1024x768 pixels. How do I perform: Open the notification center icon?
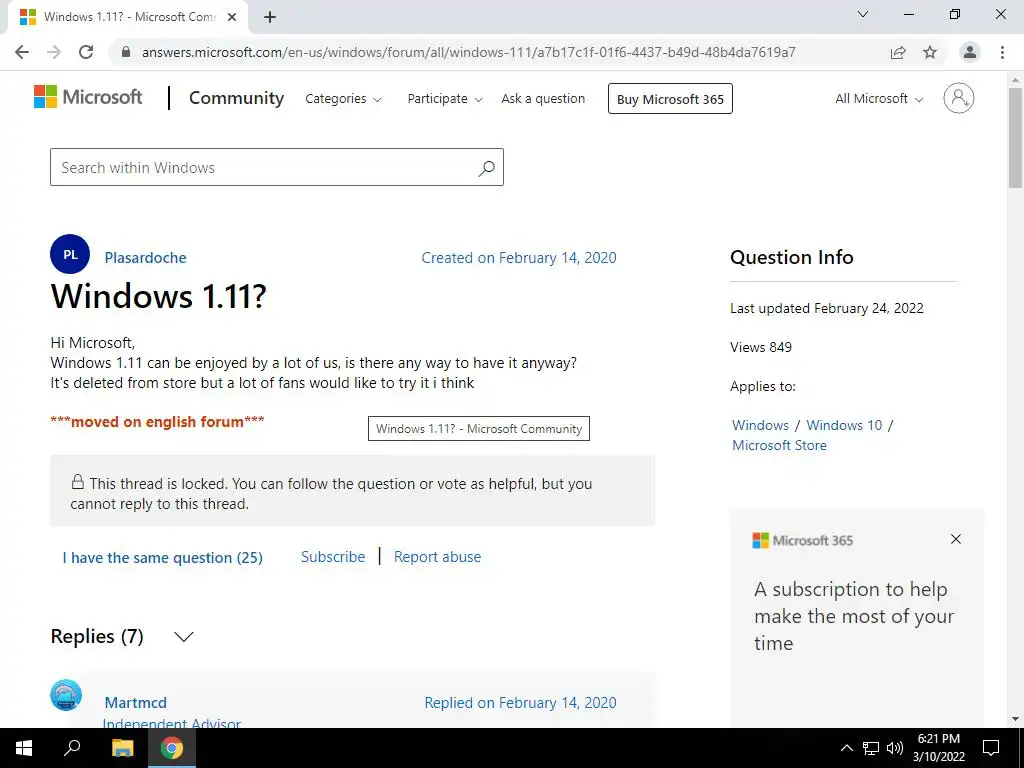(x=991, y=748)
